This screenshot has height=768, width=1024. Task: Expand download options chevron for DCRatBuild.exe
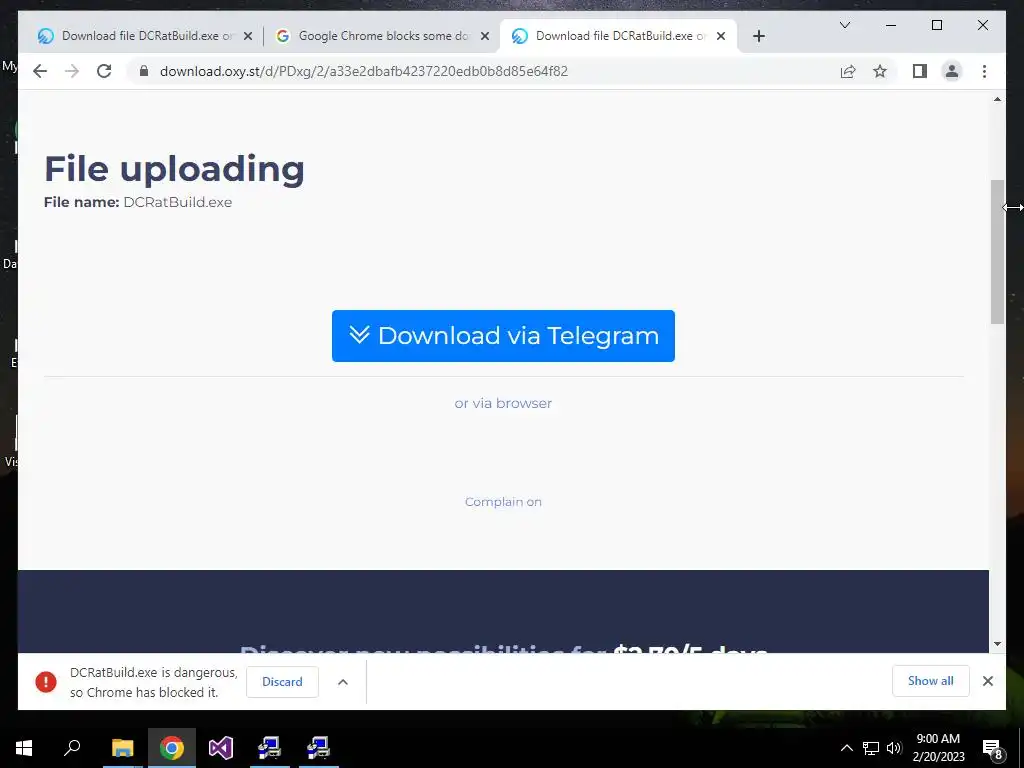point(342,682)
